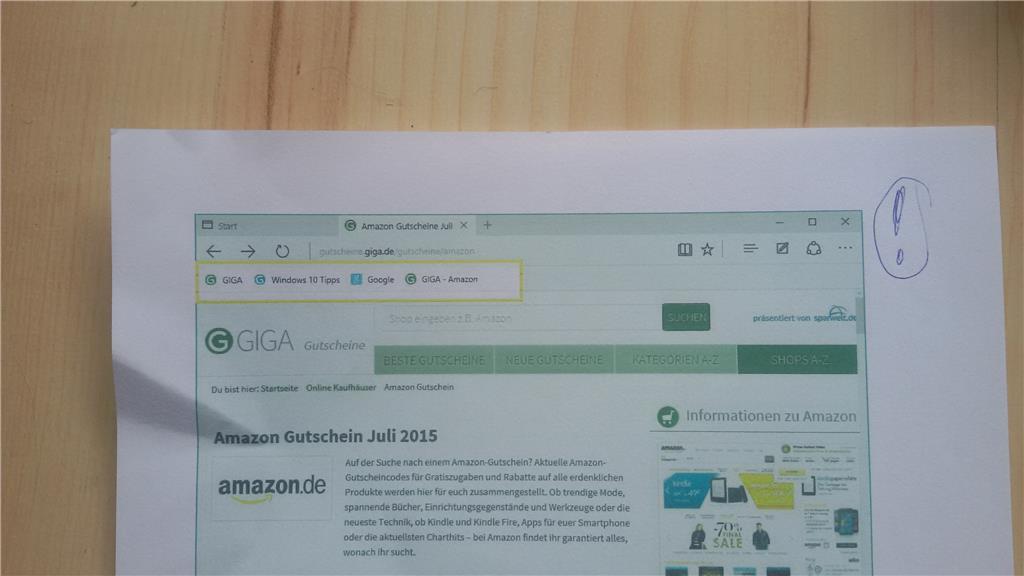Open NEUE GUTSCHEINE menu item
1024x576 pixels.
coord(554,360)
